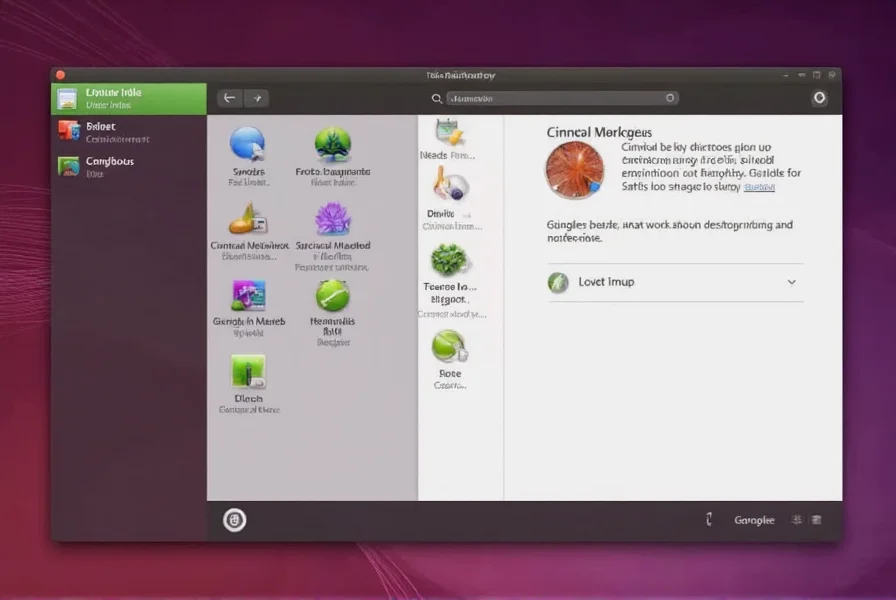Expand the Lovet Imup row chevron
The image size is (896, 600).
[791, 282]
